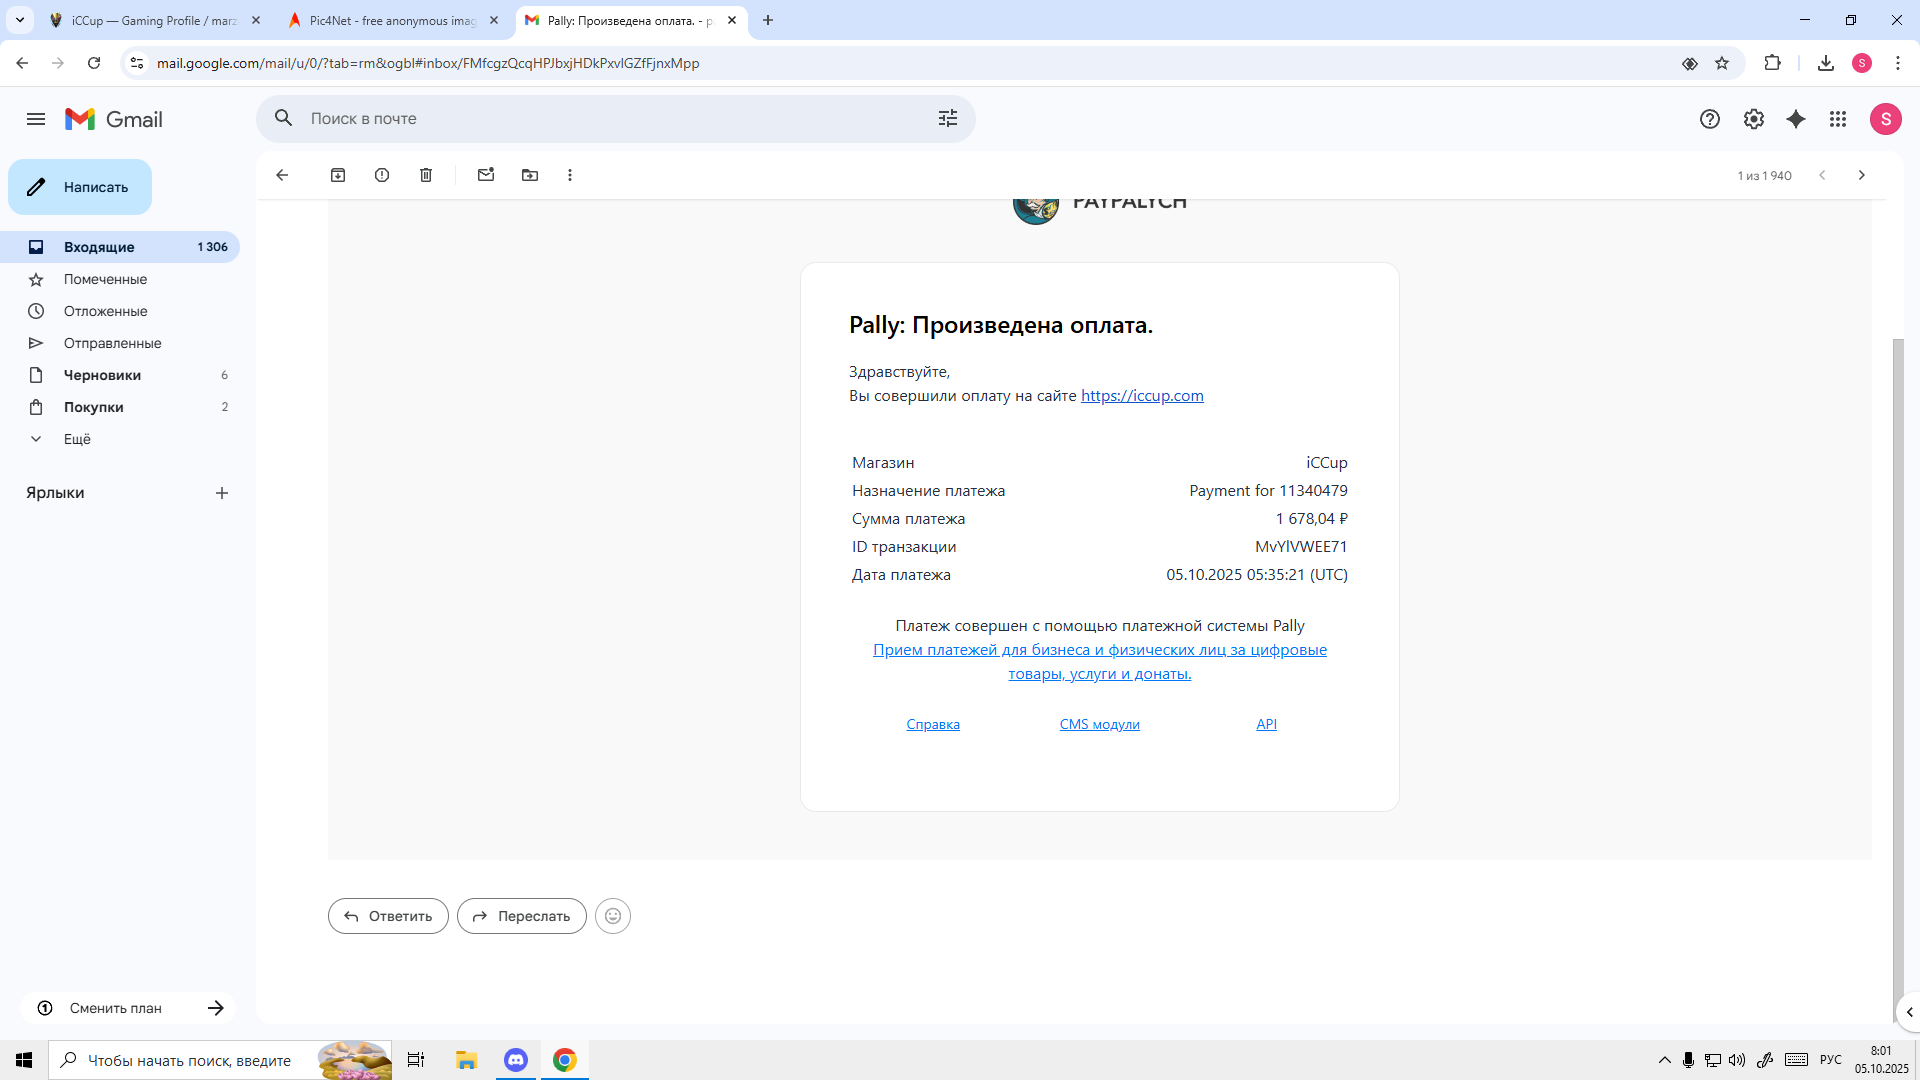Click the Ответить reply button

pos(388,916)
